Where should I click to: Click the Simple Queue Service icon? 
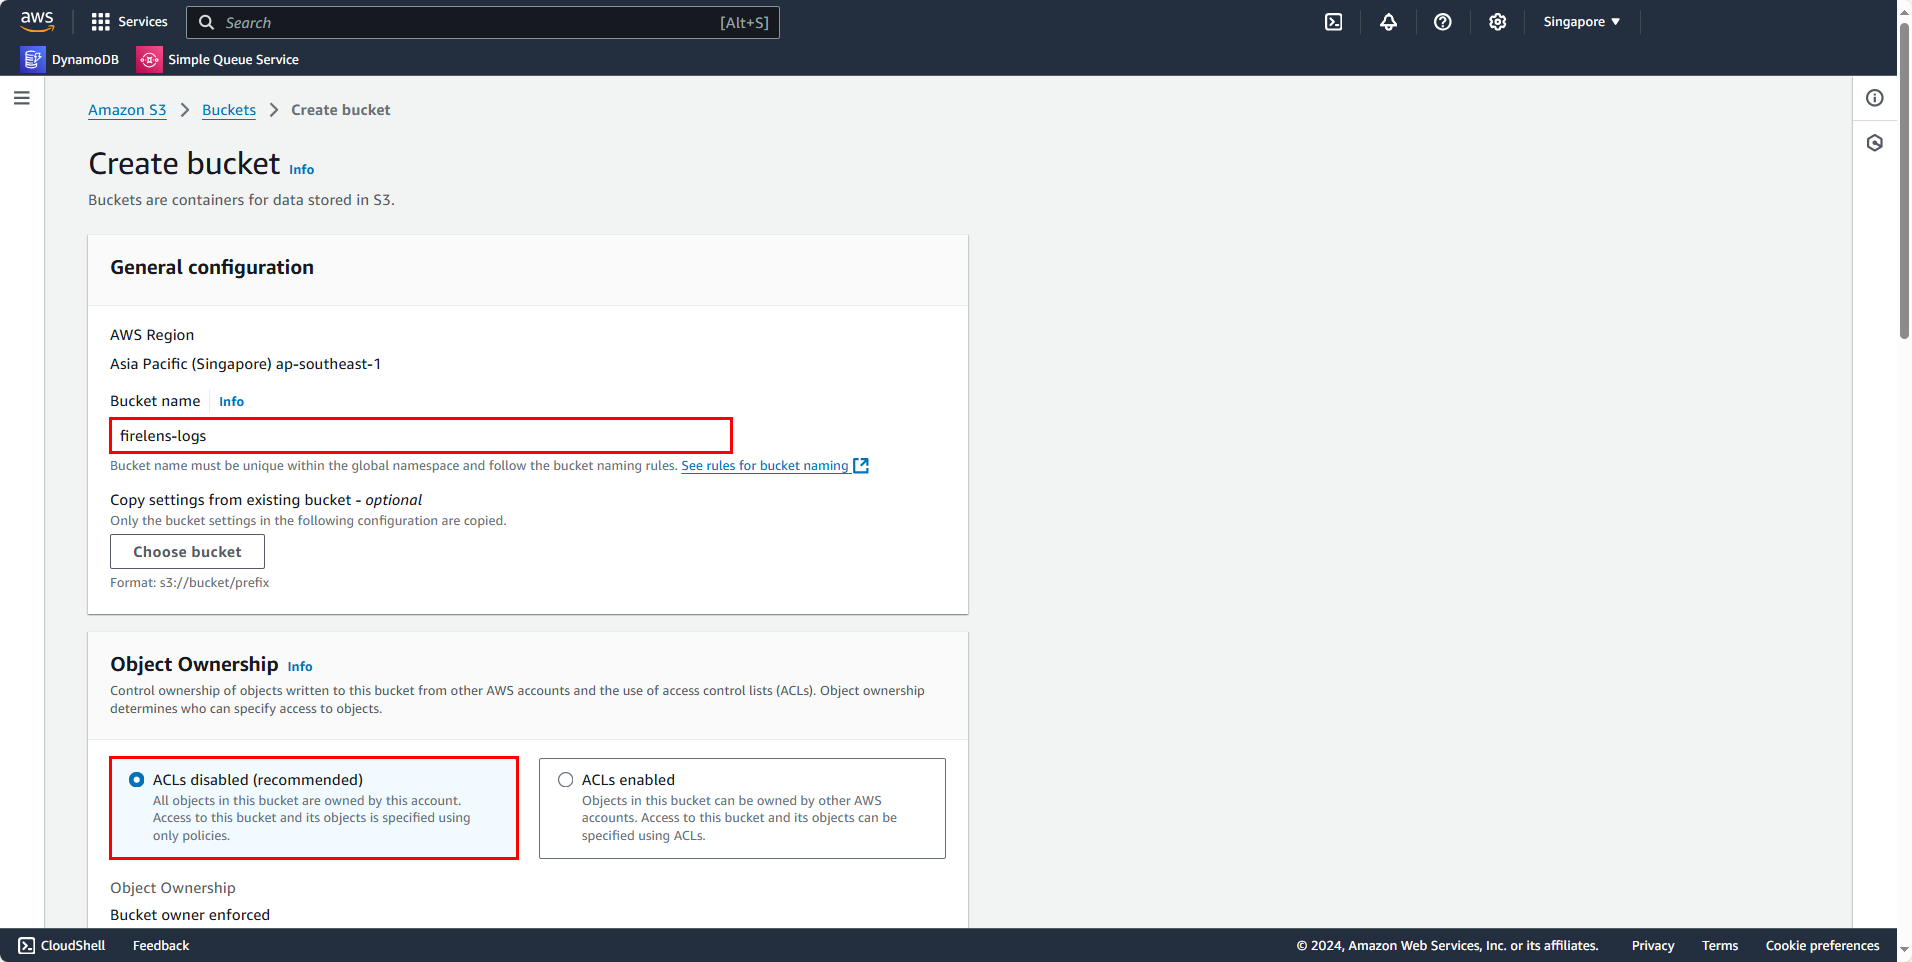(149, 60)
